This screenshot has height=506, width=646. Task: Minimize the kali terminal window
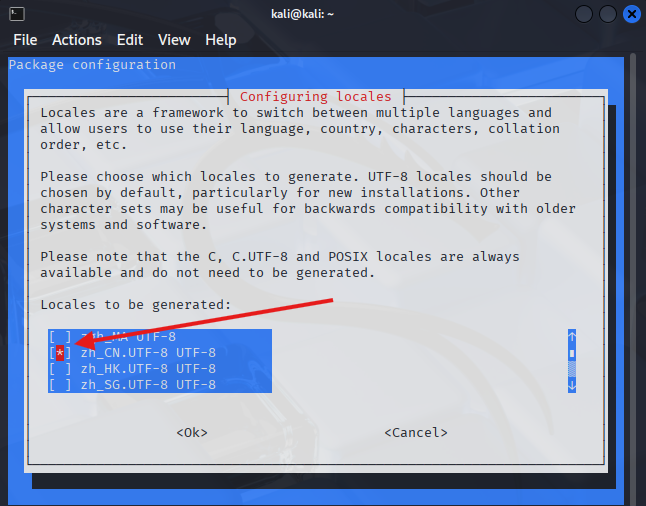[585, 14]
